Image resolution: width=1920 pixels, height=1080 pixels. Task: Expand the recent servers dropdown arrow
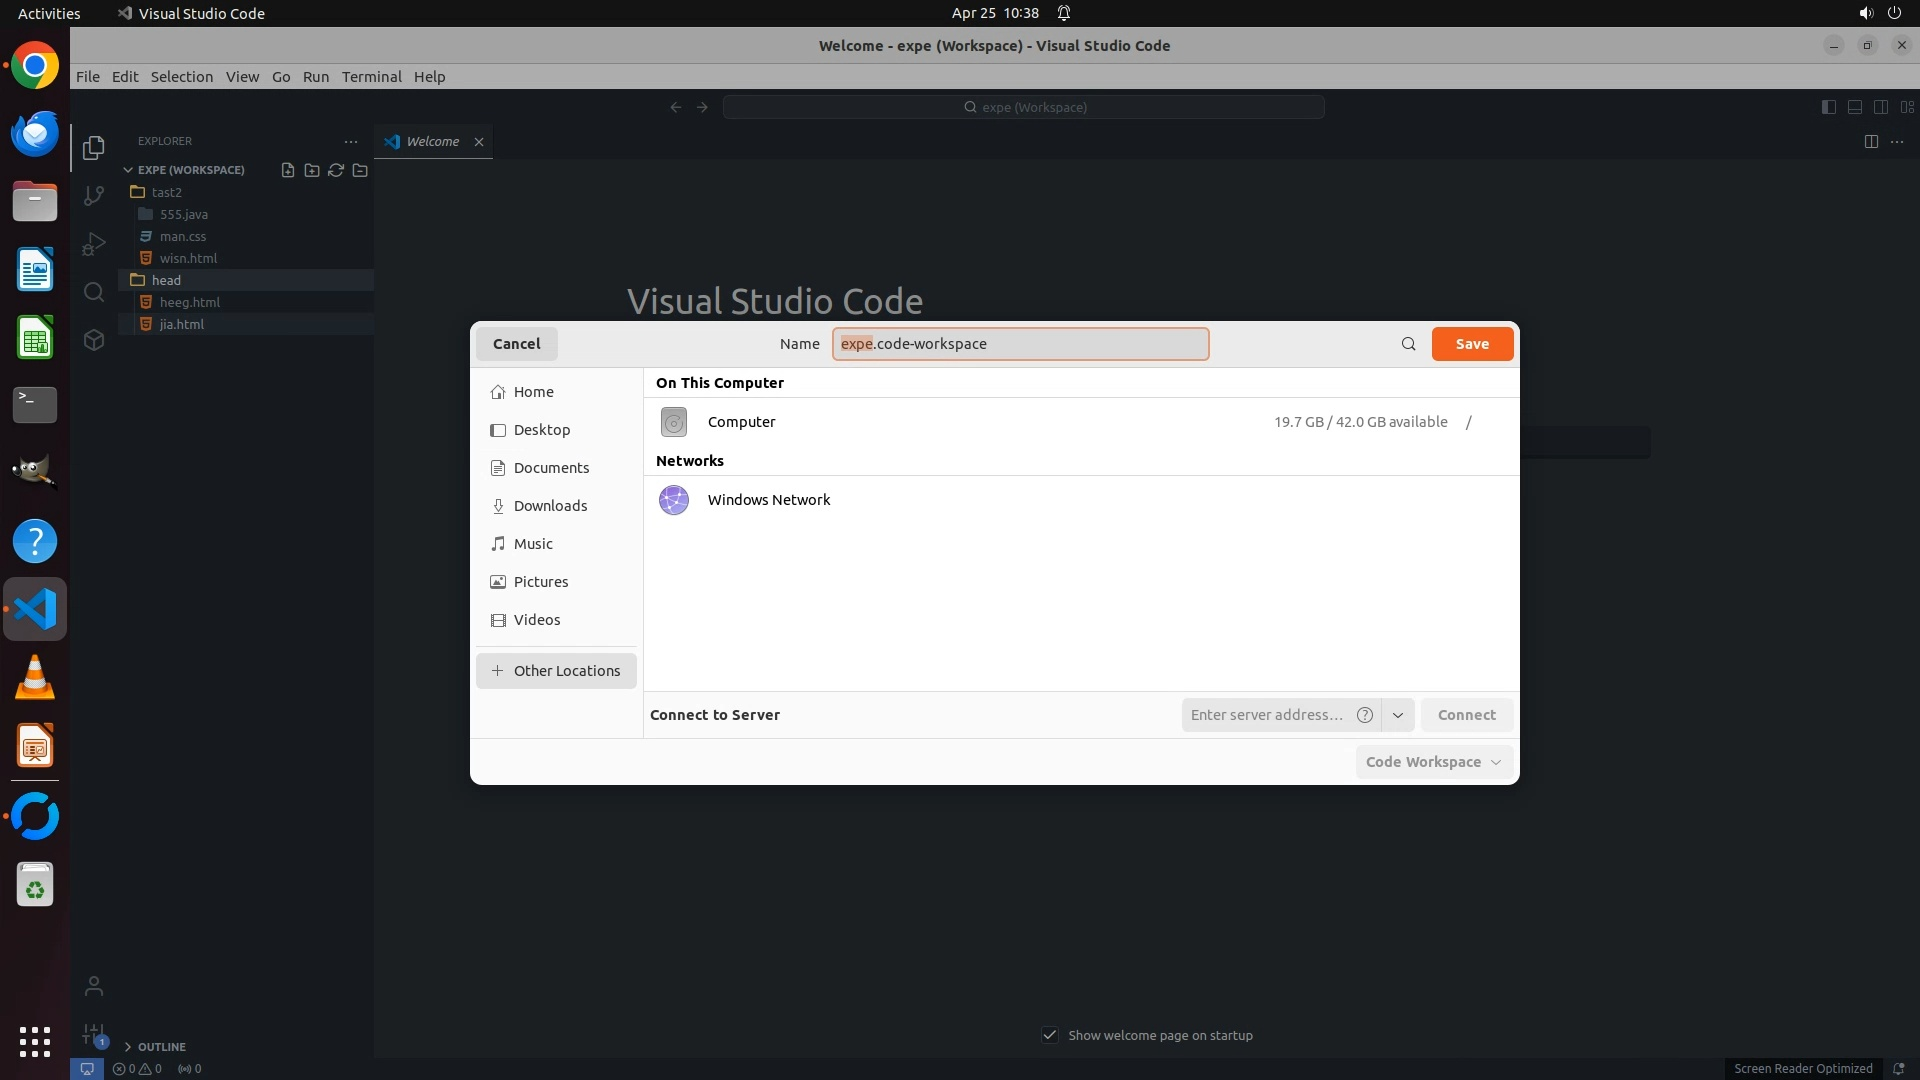click(1398, 715)
